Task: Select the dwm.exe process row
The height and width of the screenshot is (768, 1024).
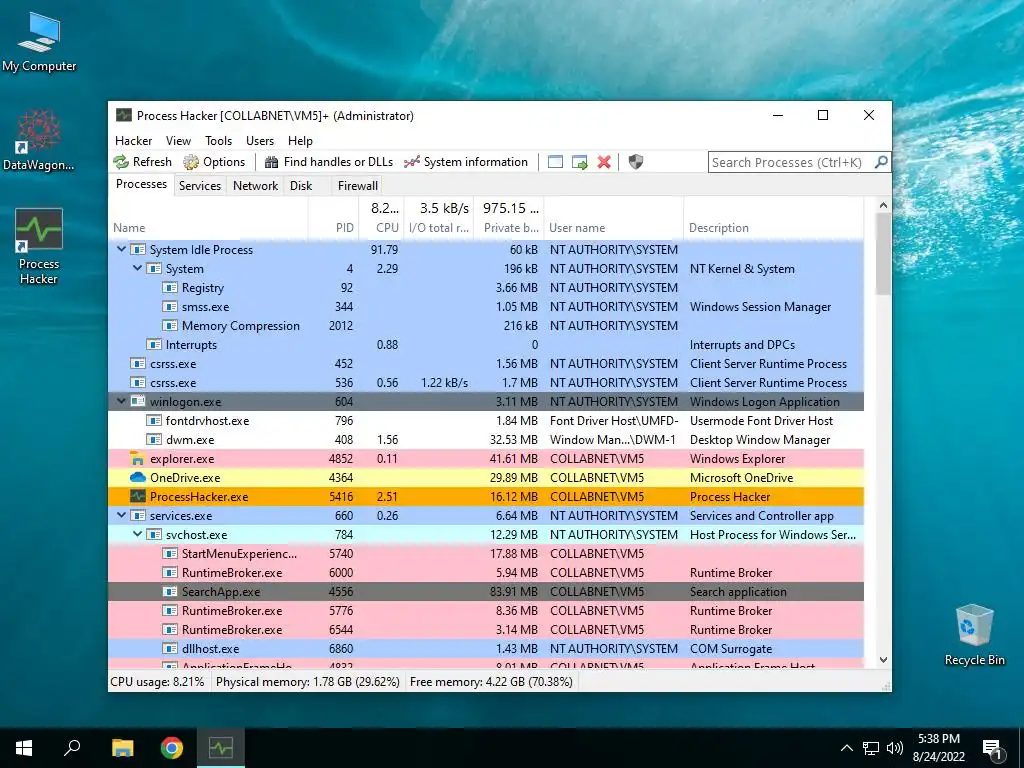Action: (x=486, y=440)
